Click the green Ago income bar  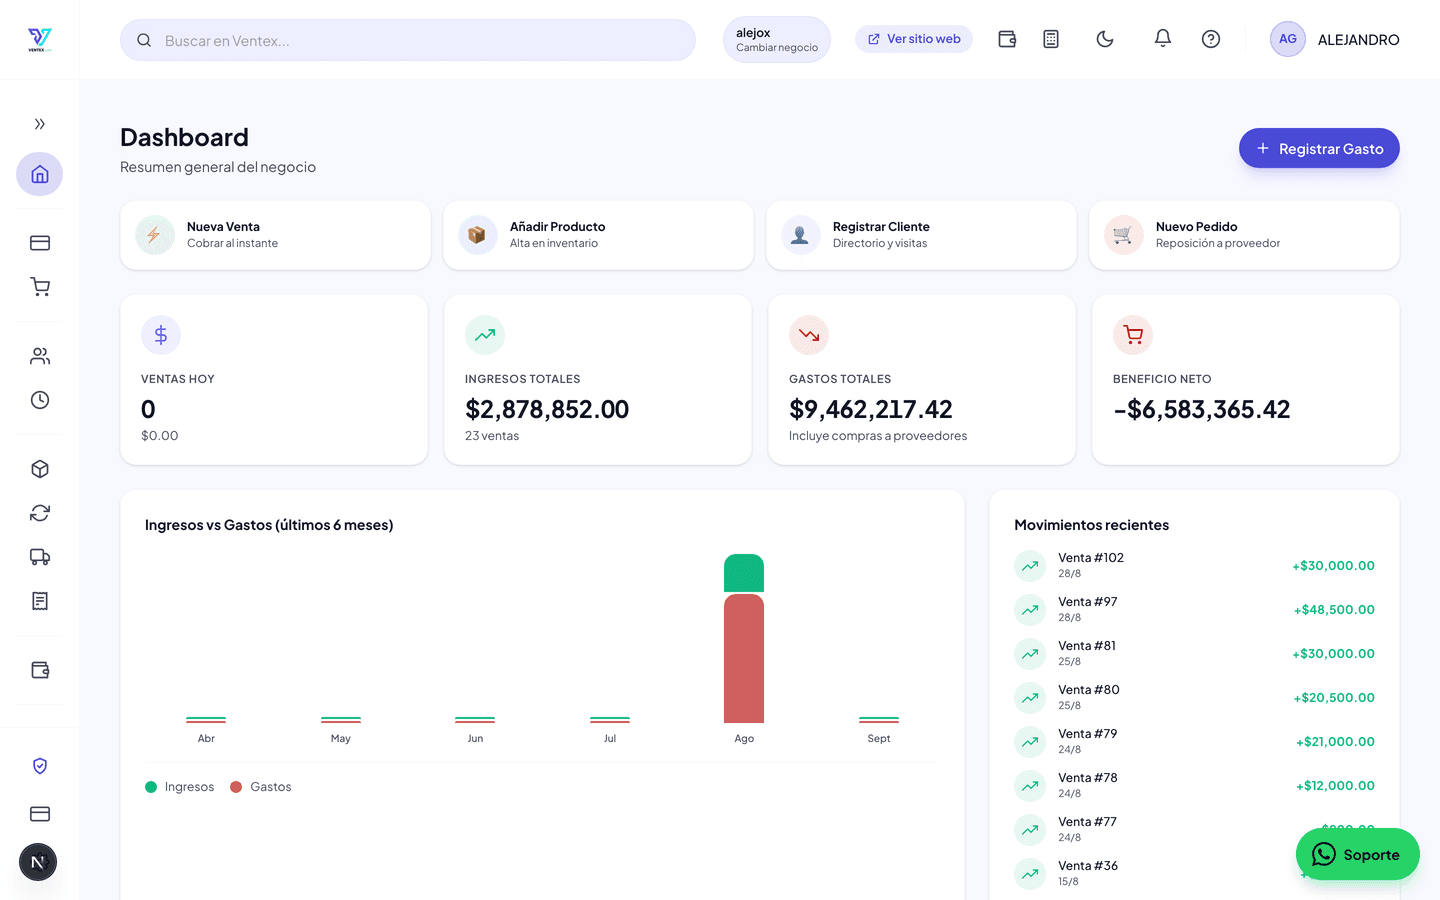coord(744,573)
